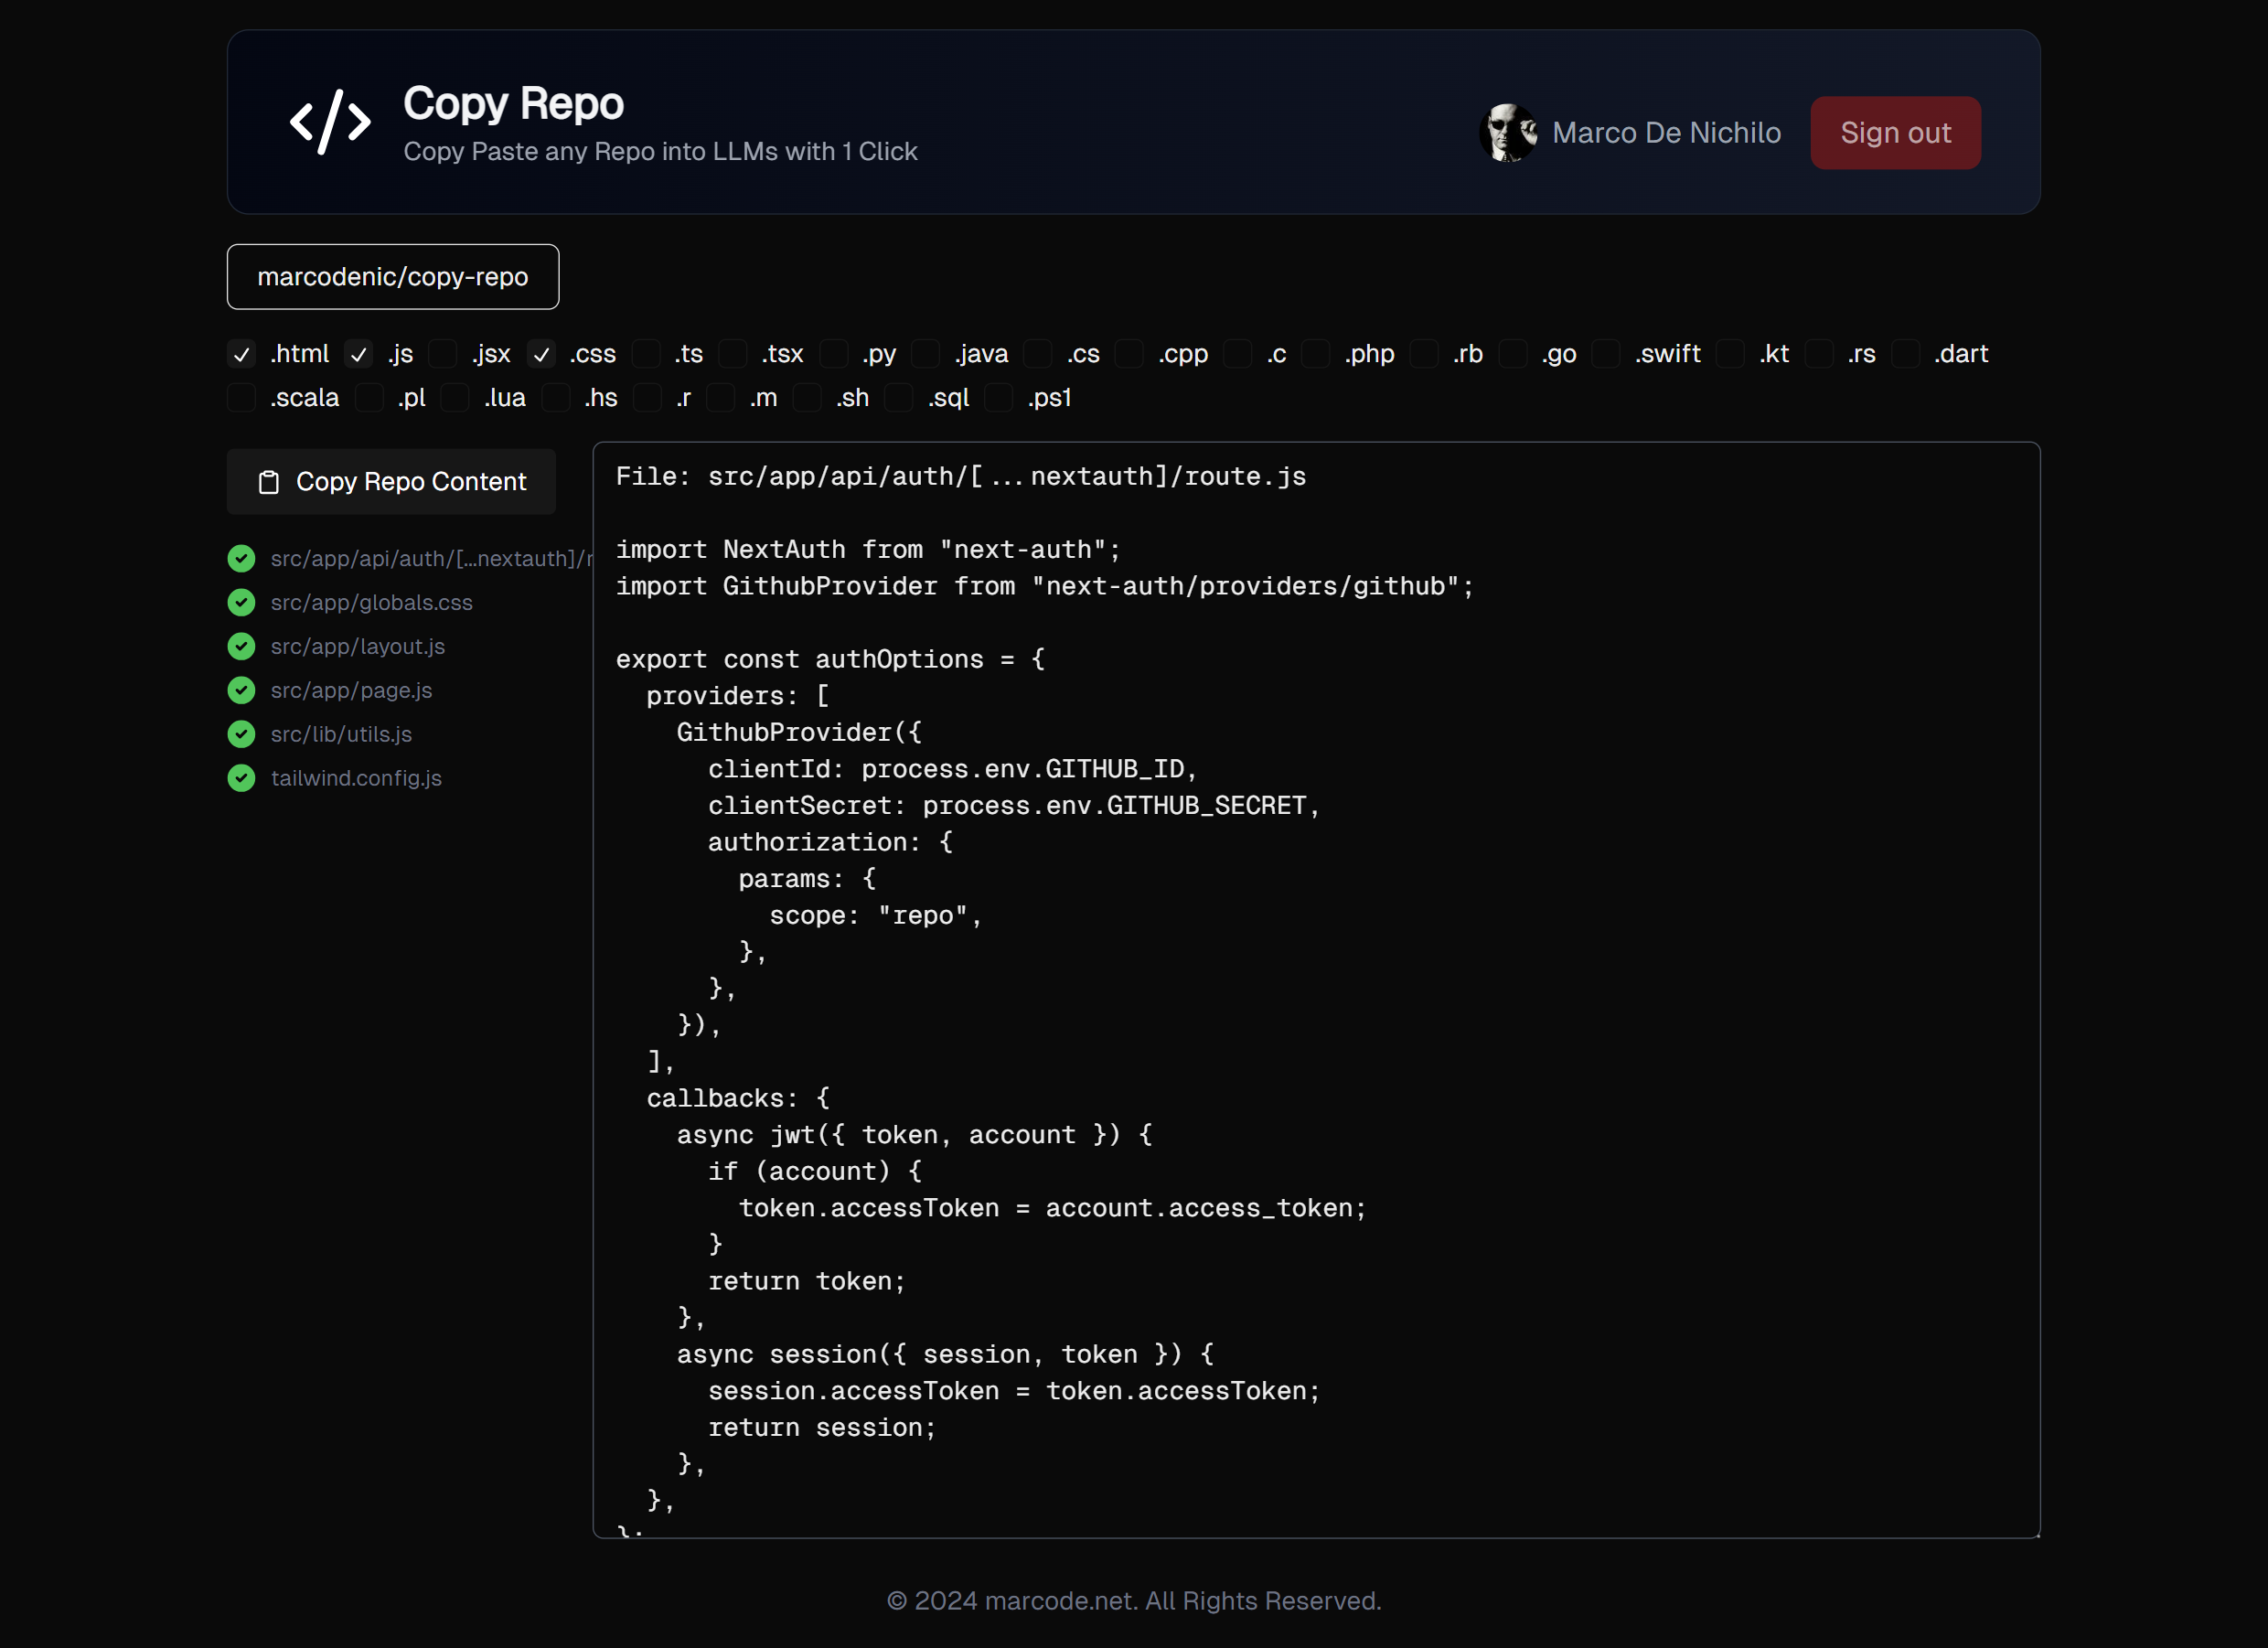Click the green check beside src/app/page.js
This screenshot has width=2268, height=1648.
click(x=241, y=691)
